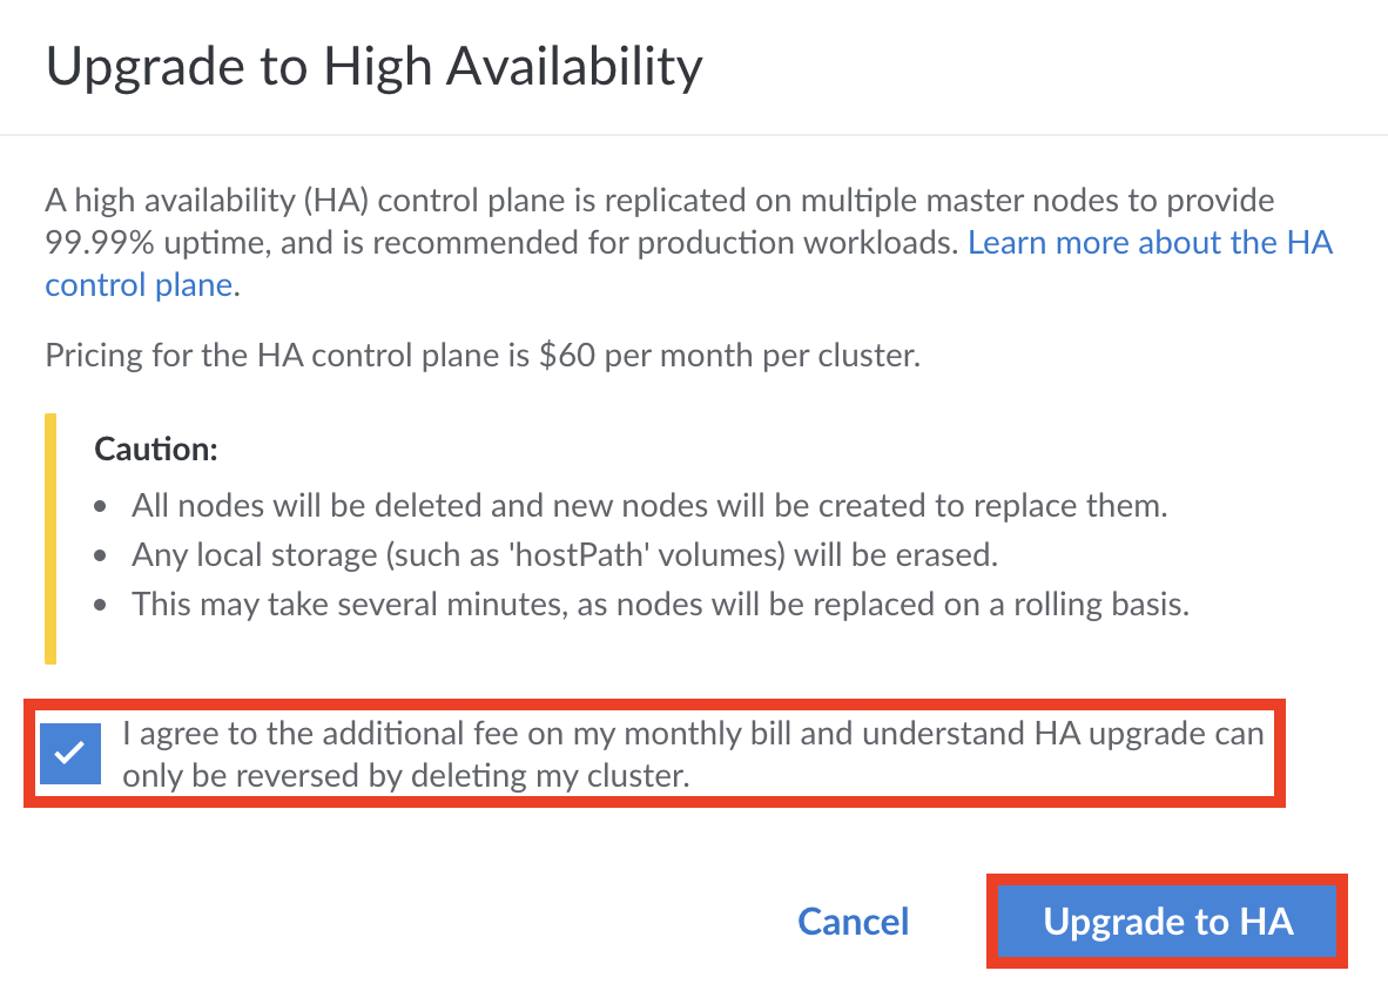Select the Caution heading text

(x=155, y=449)
